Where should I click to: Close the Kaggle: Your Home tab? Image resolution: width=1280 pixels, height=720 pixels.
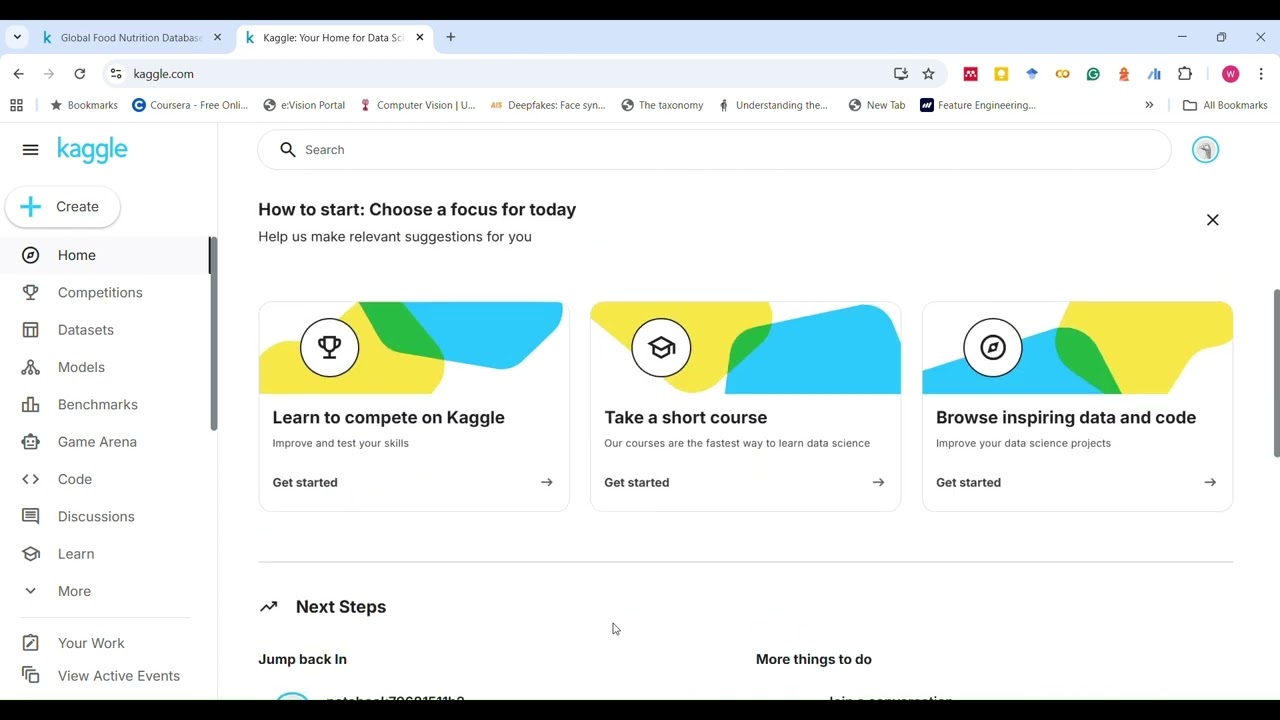(x=420, y=37)
